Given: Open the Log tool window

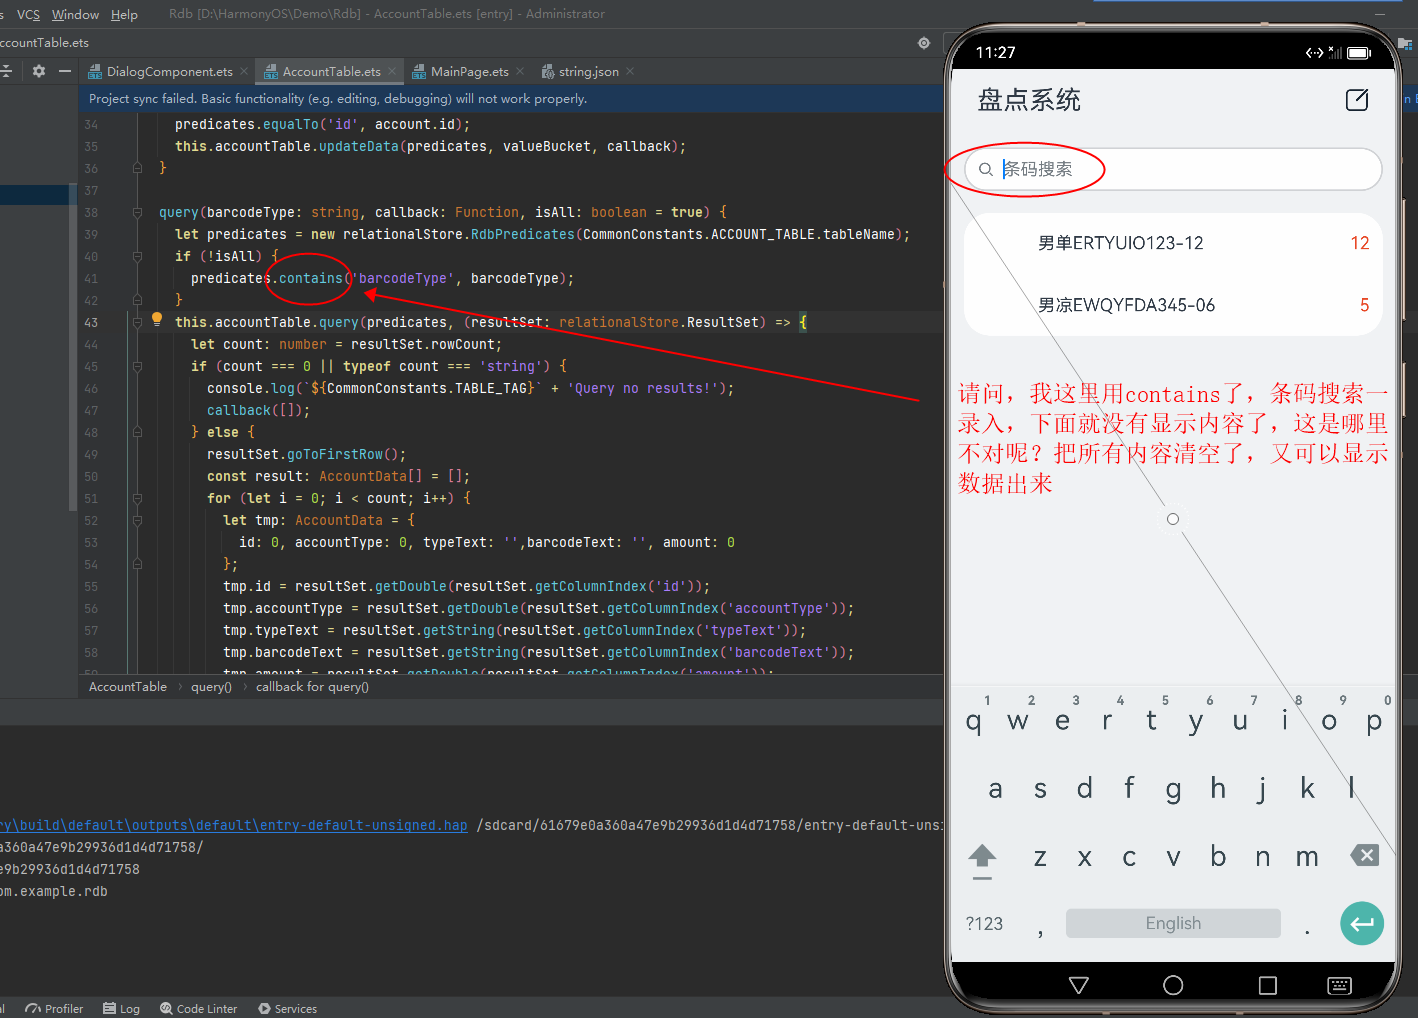Looking at the screenshot, I should click(x=121, y=1008).
